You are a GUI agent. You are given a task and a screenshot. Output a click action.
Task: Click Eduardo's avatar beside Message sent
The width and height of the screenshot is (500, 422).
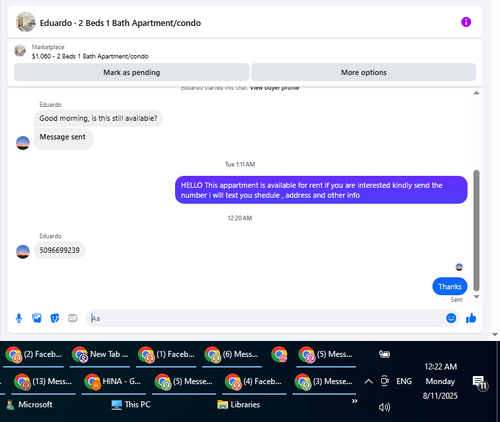point(23,143)
